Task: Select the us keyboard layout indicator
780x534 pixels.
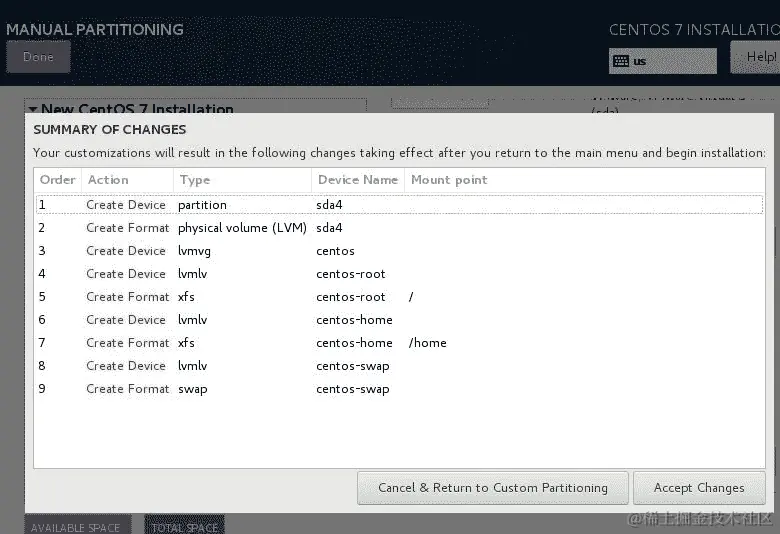Action: click(663, 61)
